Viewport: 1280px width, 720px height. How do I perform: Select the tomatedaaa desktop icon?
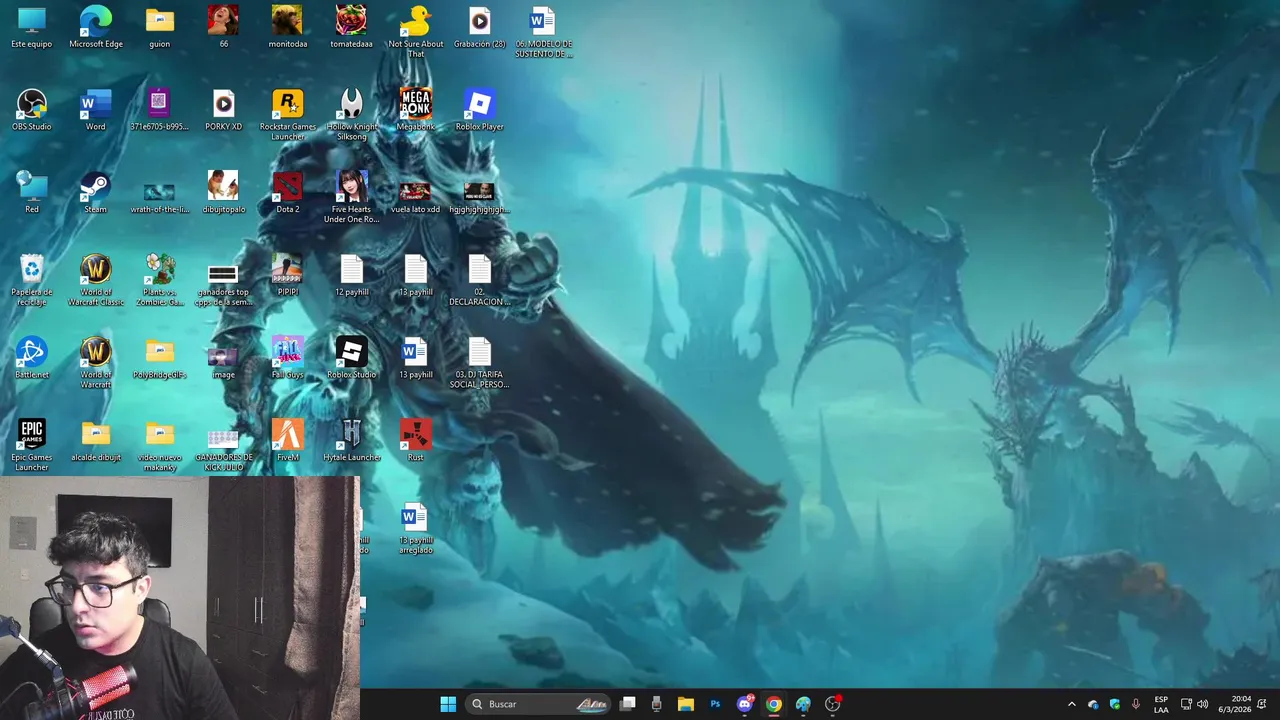click(352, 27)
